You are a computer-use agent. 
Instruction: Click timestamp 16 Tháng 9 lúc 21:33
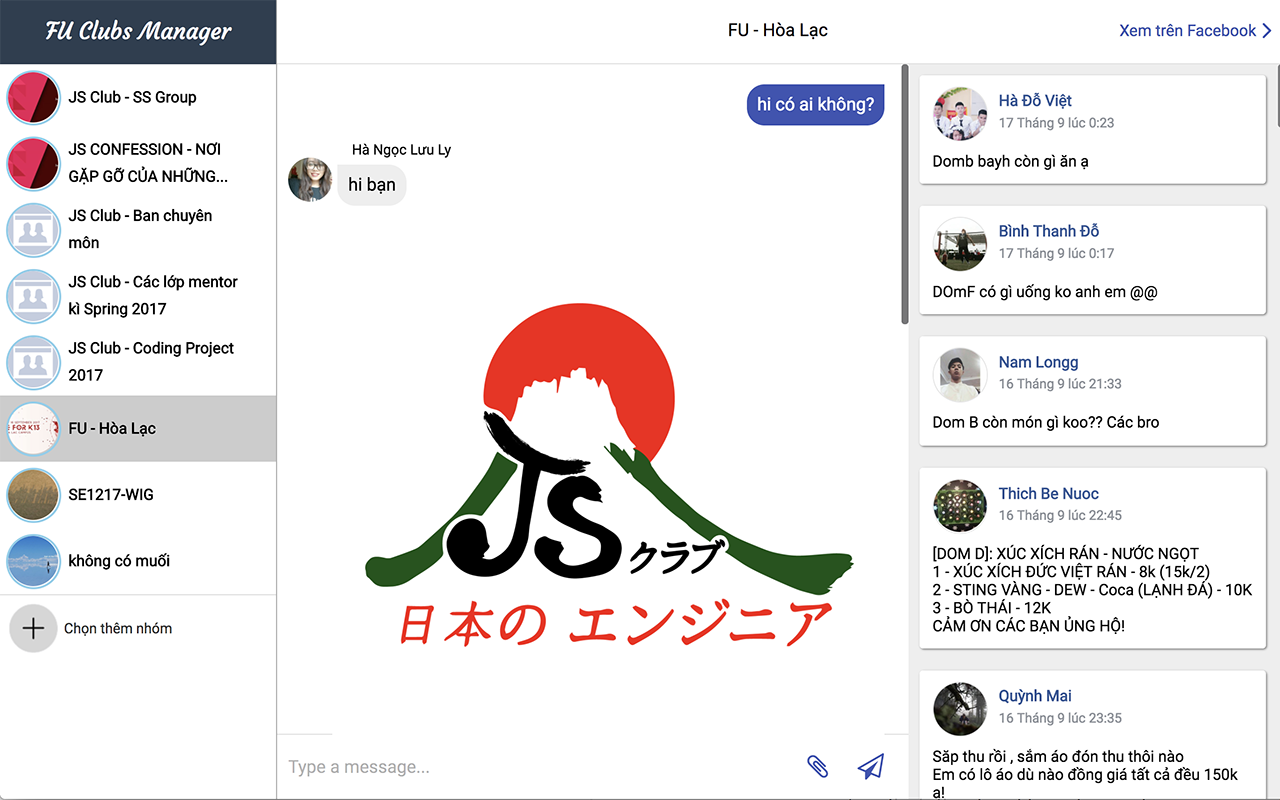(x=1060, y=384)
